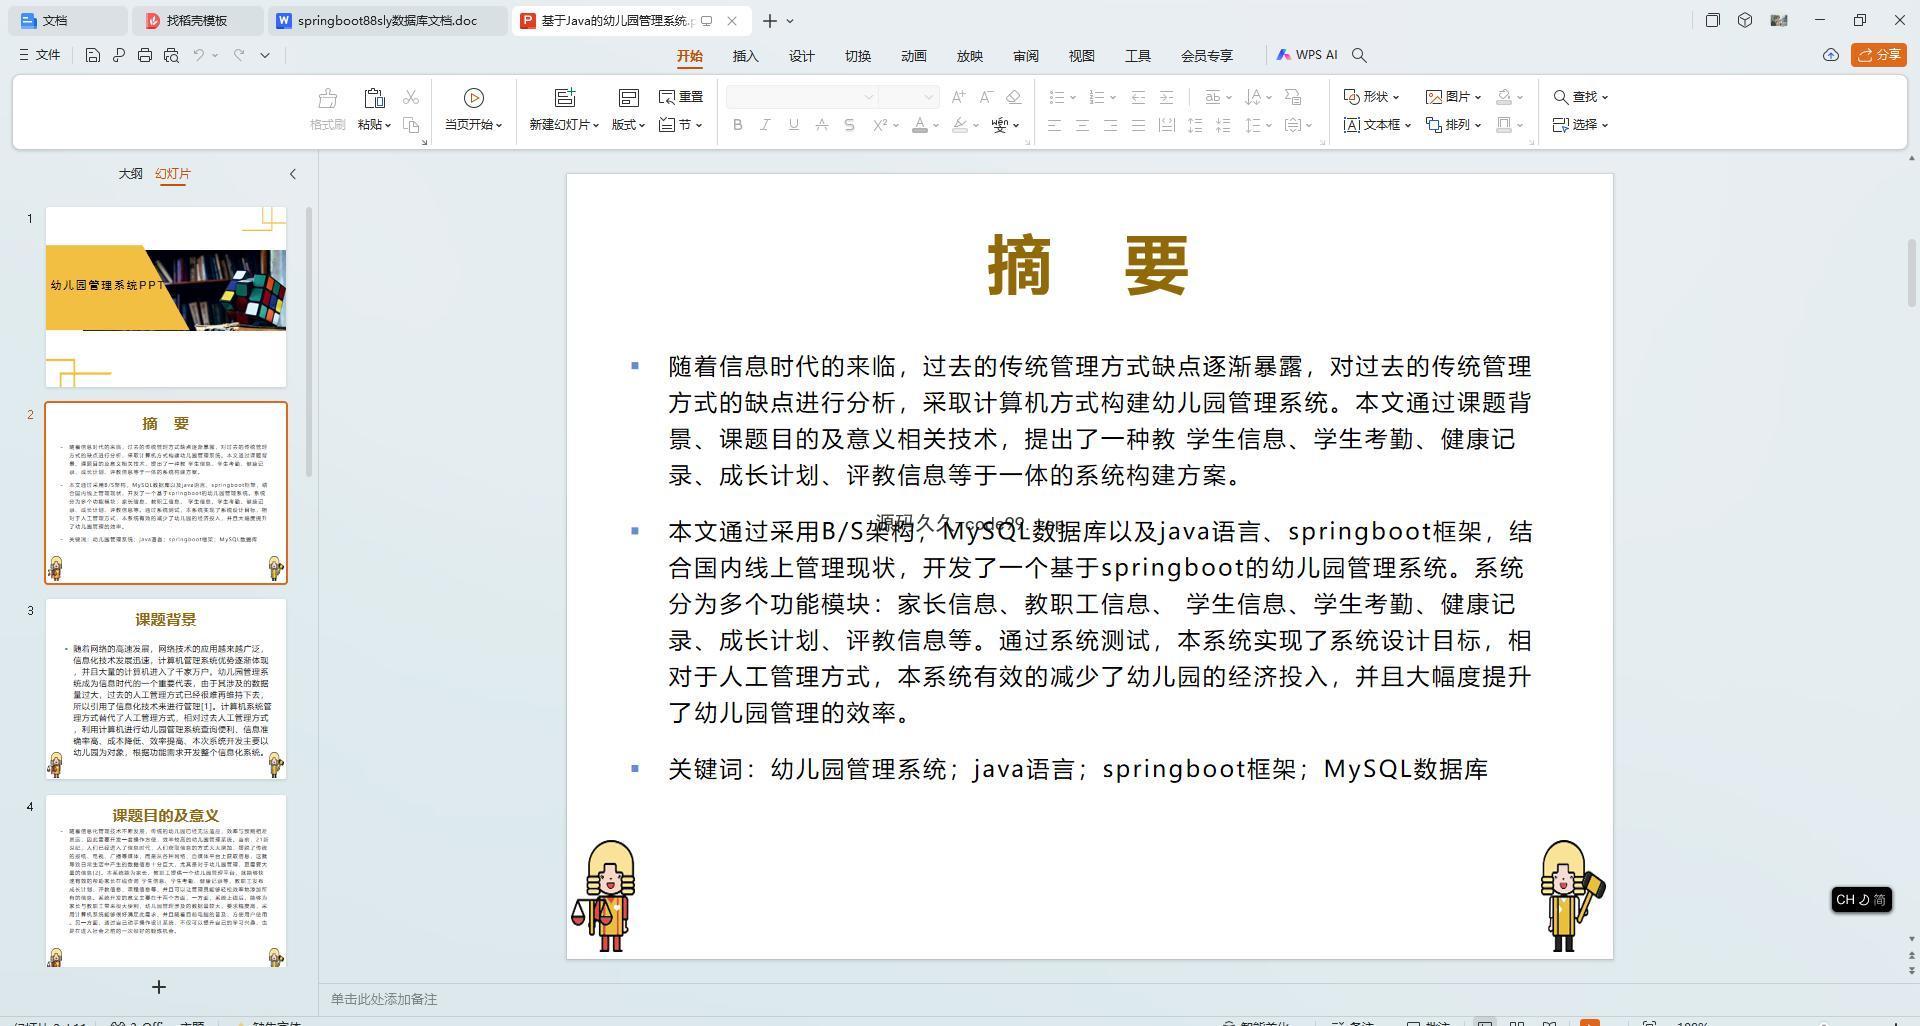Viewport: 1920px width, 1026px height.
Task: Toggle superscript X² formatting
Action: click(x=880, y=125)
